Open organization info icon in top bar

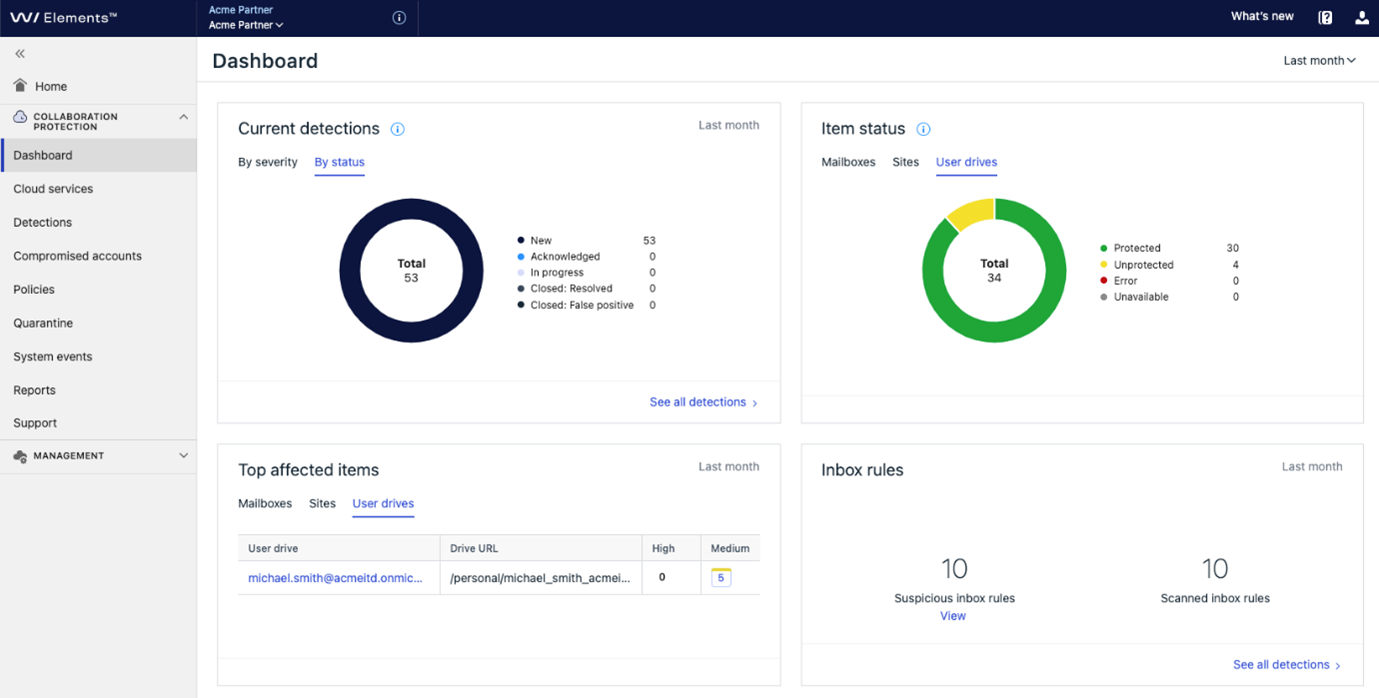coord(399,18)
